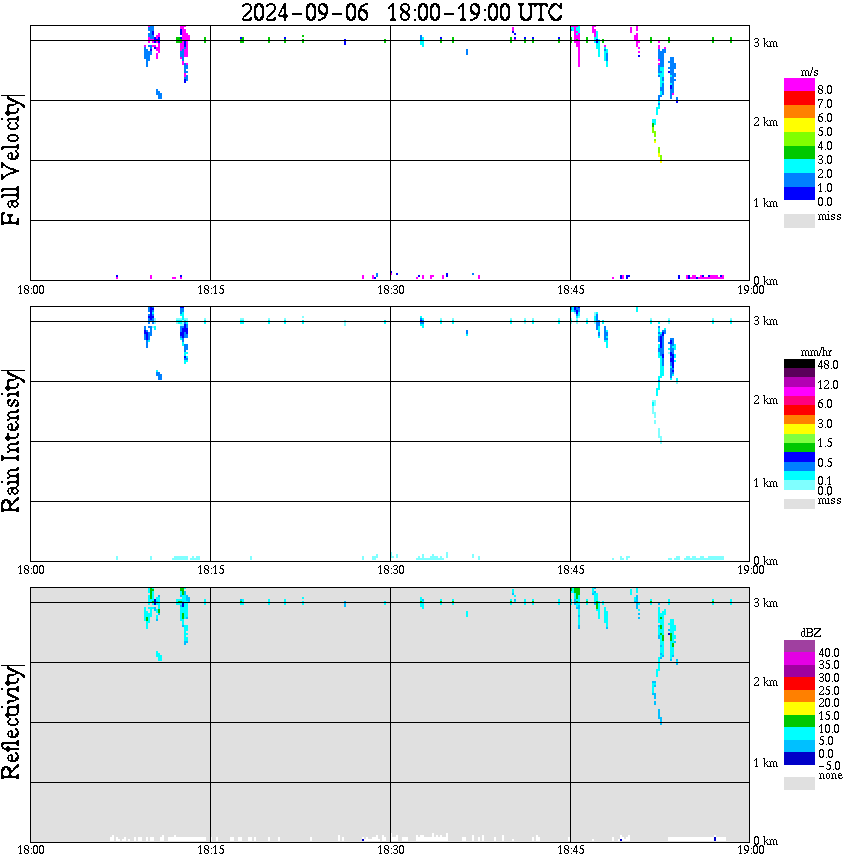Select the dark blue 0.0 m/s legend swatch

pyautogui.click(x=799, y=193)
